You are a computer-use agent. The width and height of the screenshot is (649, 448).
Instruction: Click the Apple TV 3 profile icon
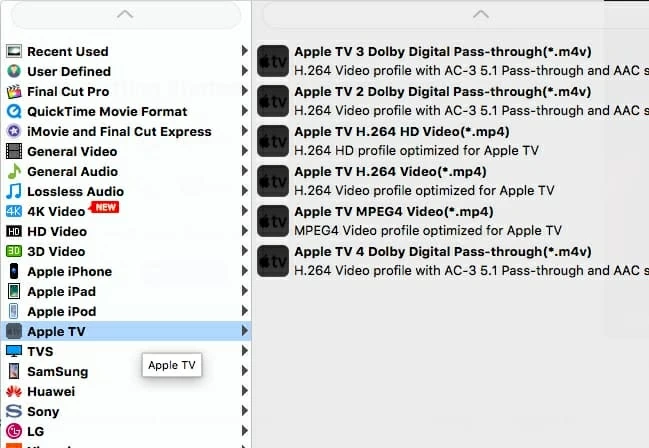click(x=273, y=61)
